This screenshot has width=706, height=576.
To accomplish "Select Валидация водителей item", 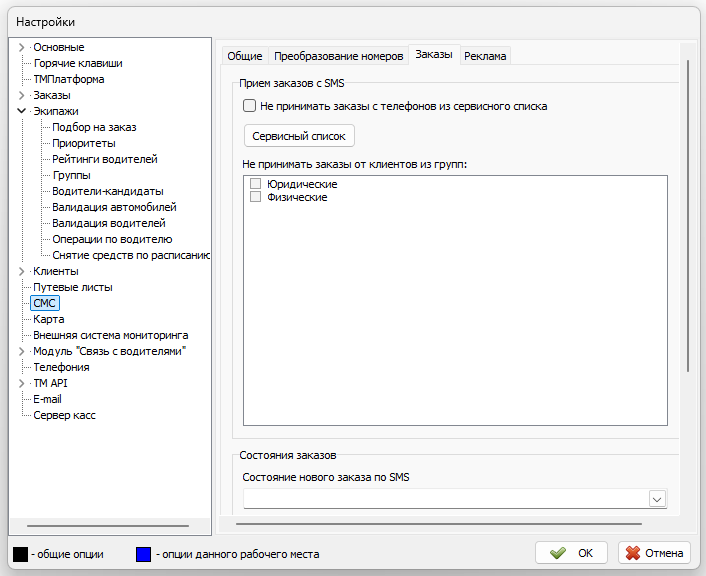I will click(109, 223).
